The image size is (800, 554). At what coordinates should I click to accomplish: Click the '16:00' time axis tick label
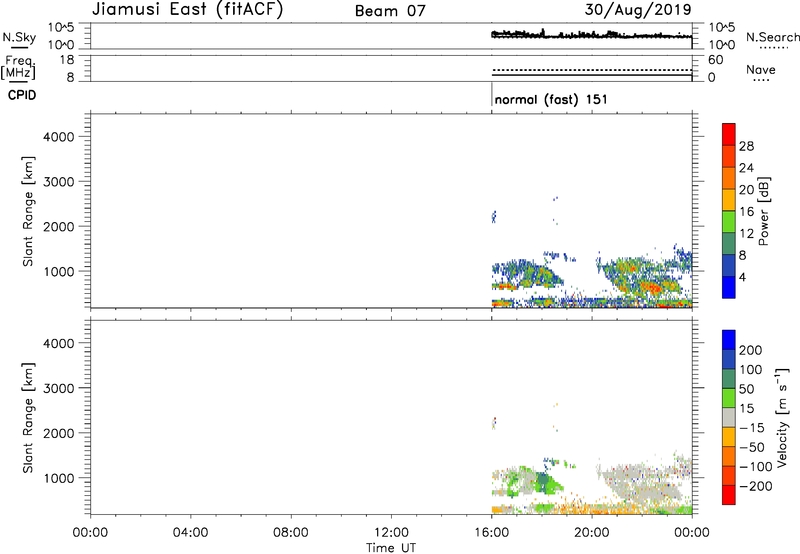coord(491,533)
